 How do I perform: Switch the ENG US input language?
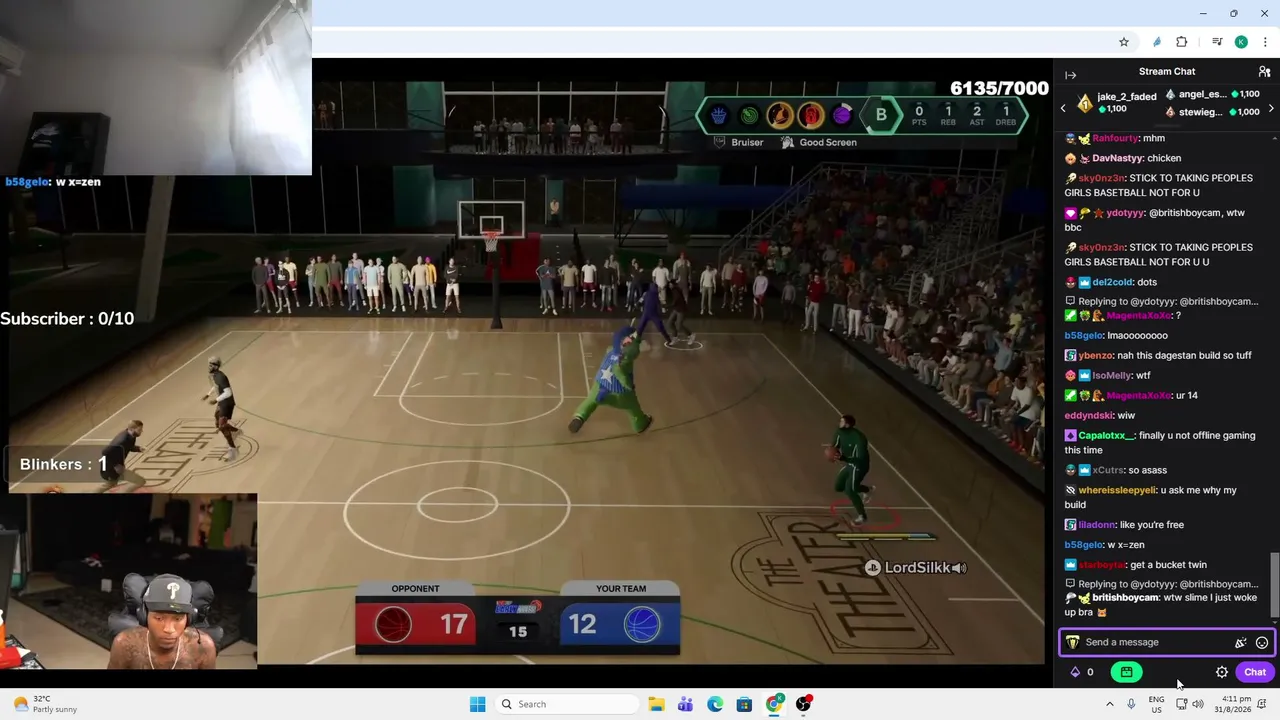click(x=1156, y=704)
